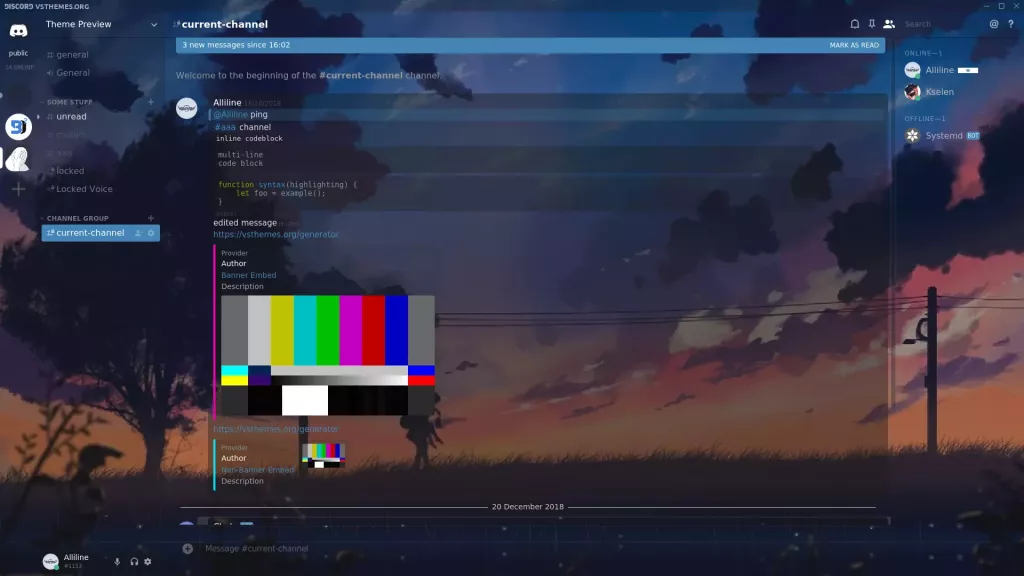
Task: Deafen audio with the headphones icon
Action: tap(133, 562)
